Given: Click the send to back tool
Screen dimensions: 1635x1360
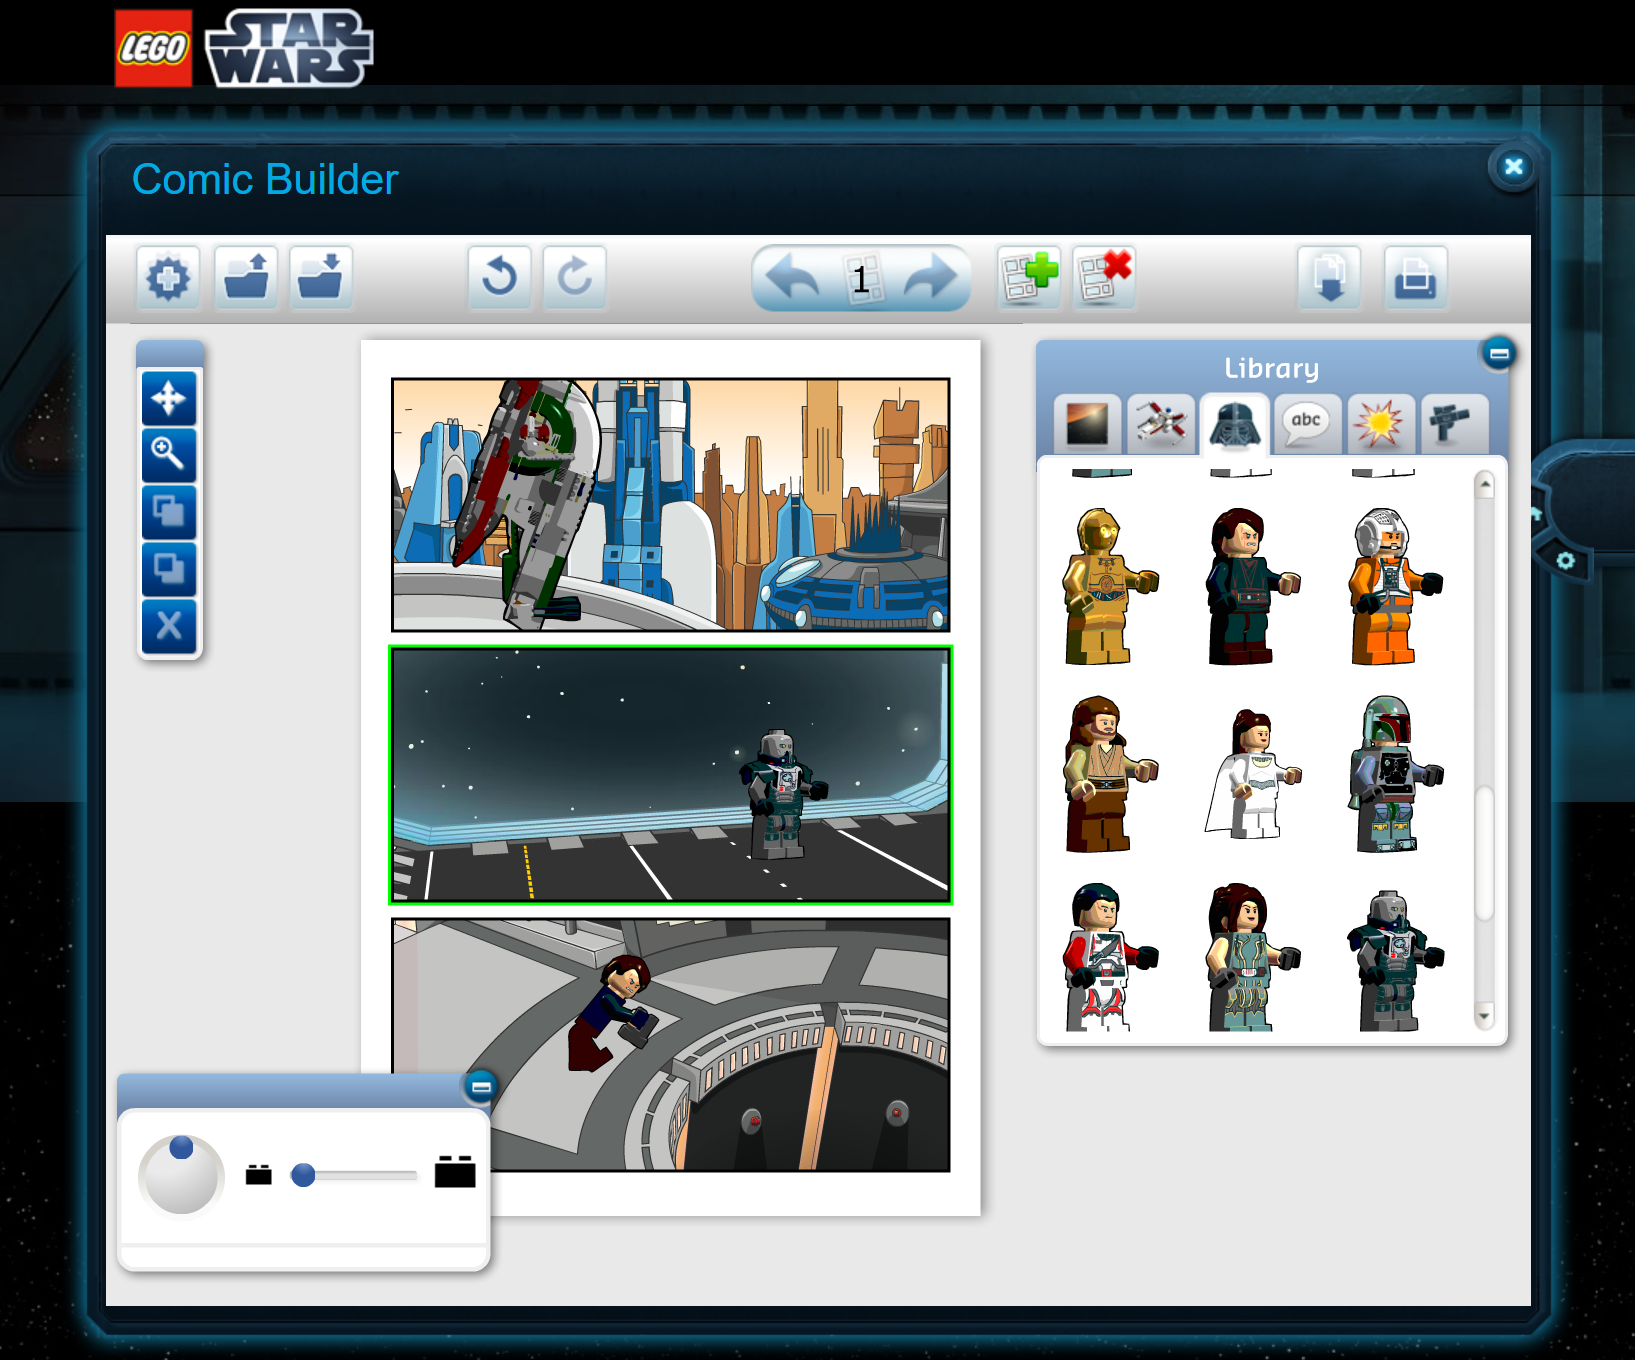Looking at the screenshot, I should [x=168, y=569].
